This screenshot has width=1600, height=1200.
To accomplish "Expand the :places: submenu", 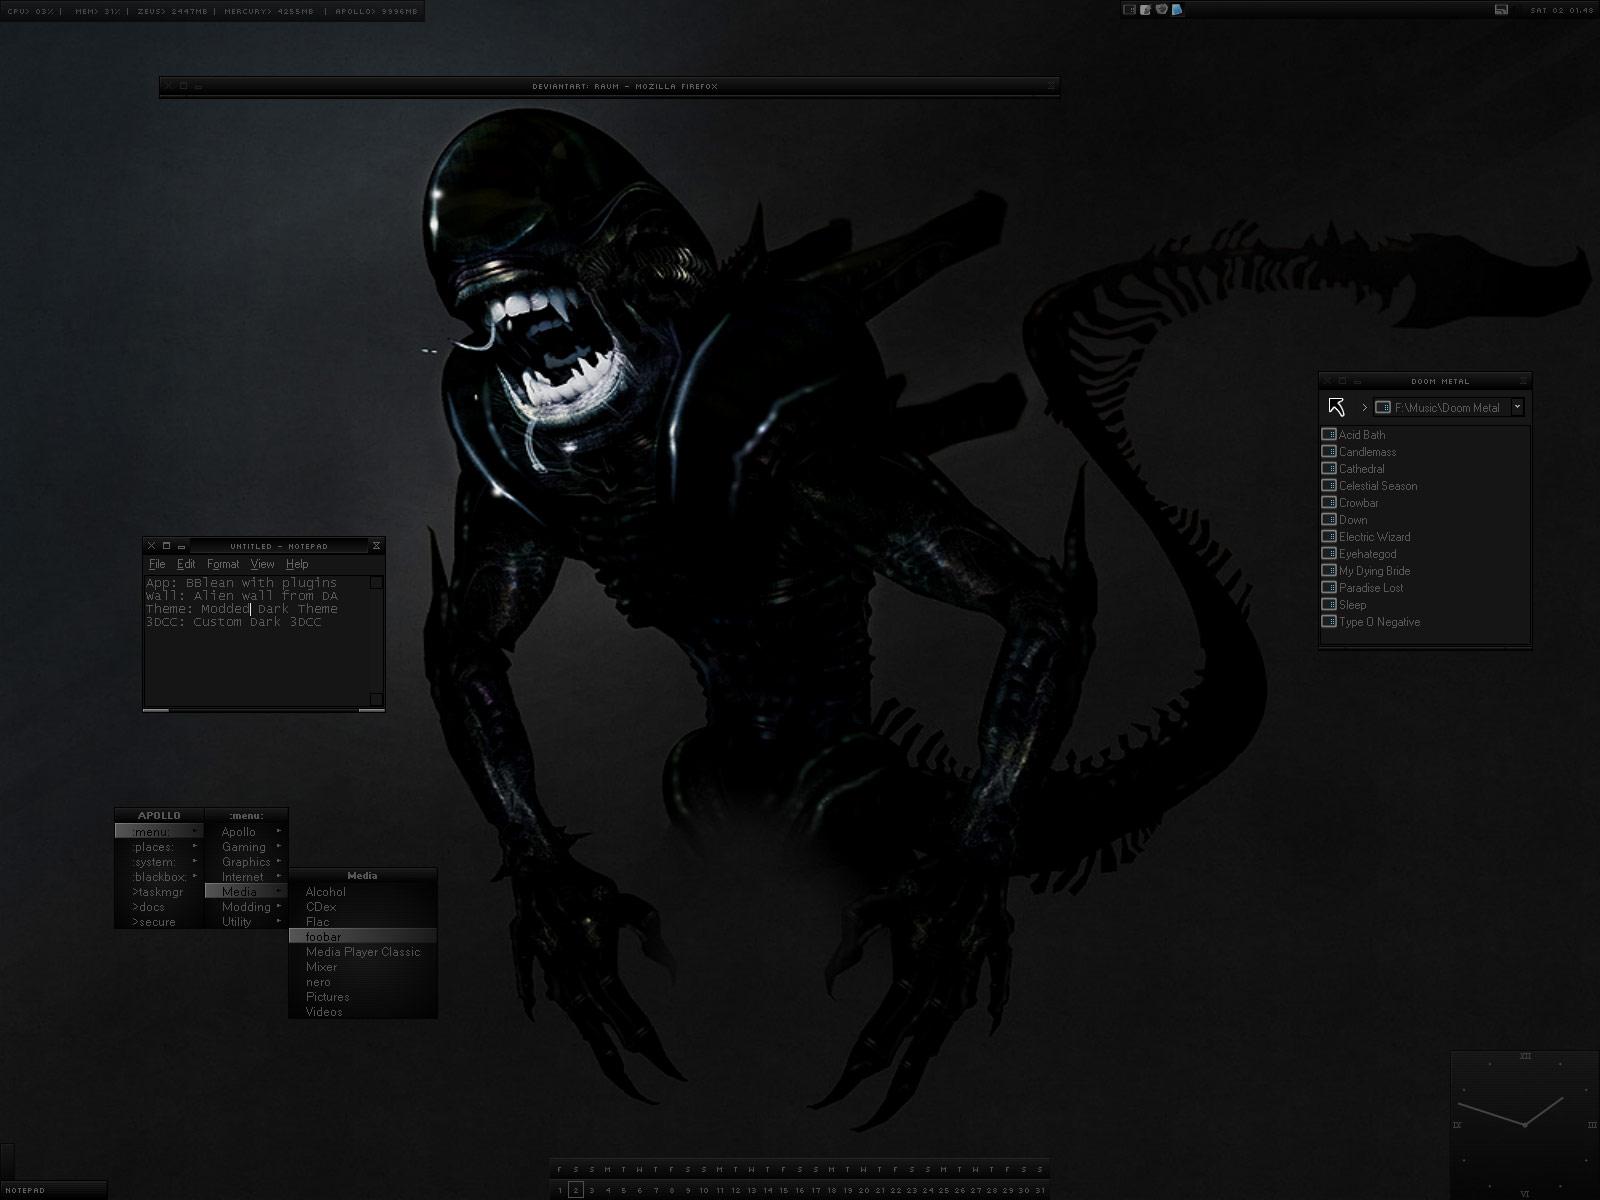I will pyautogui.click(x=159, y=846).
